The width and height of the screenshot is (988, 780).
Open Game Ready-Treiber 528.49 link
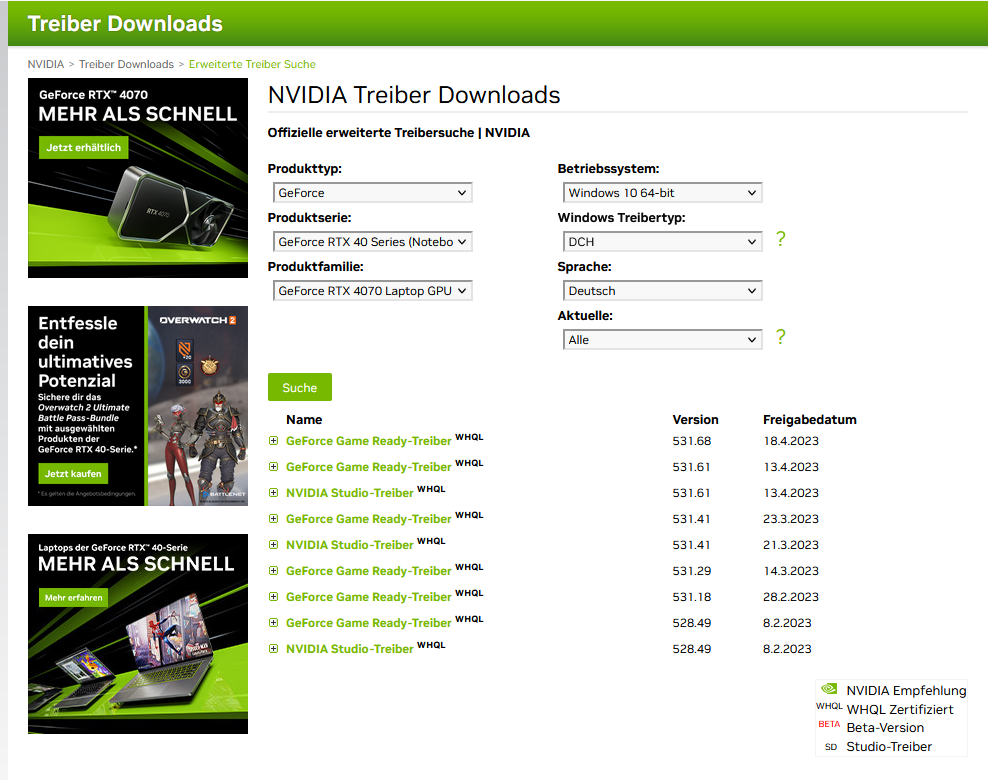click(x=369, y=622)
